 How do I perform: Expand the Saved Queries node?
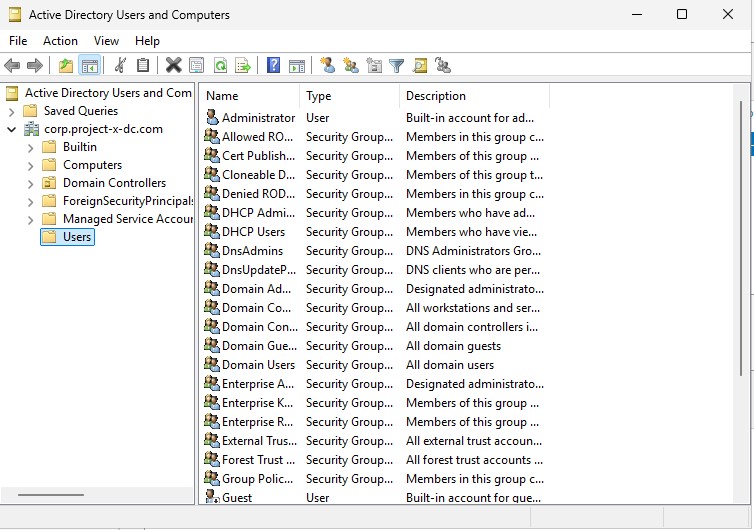tap(11, 111)
